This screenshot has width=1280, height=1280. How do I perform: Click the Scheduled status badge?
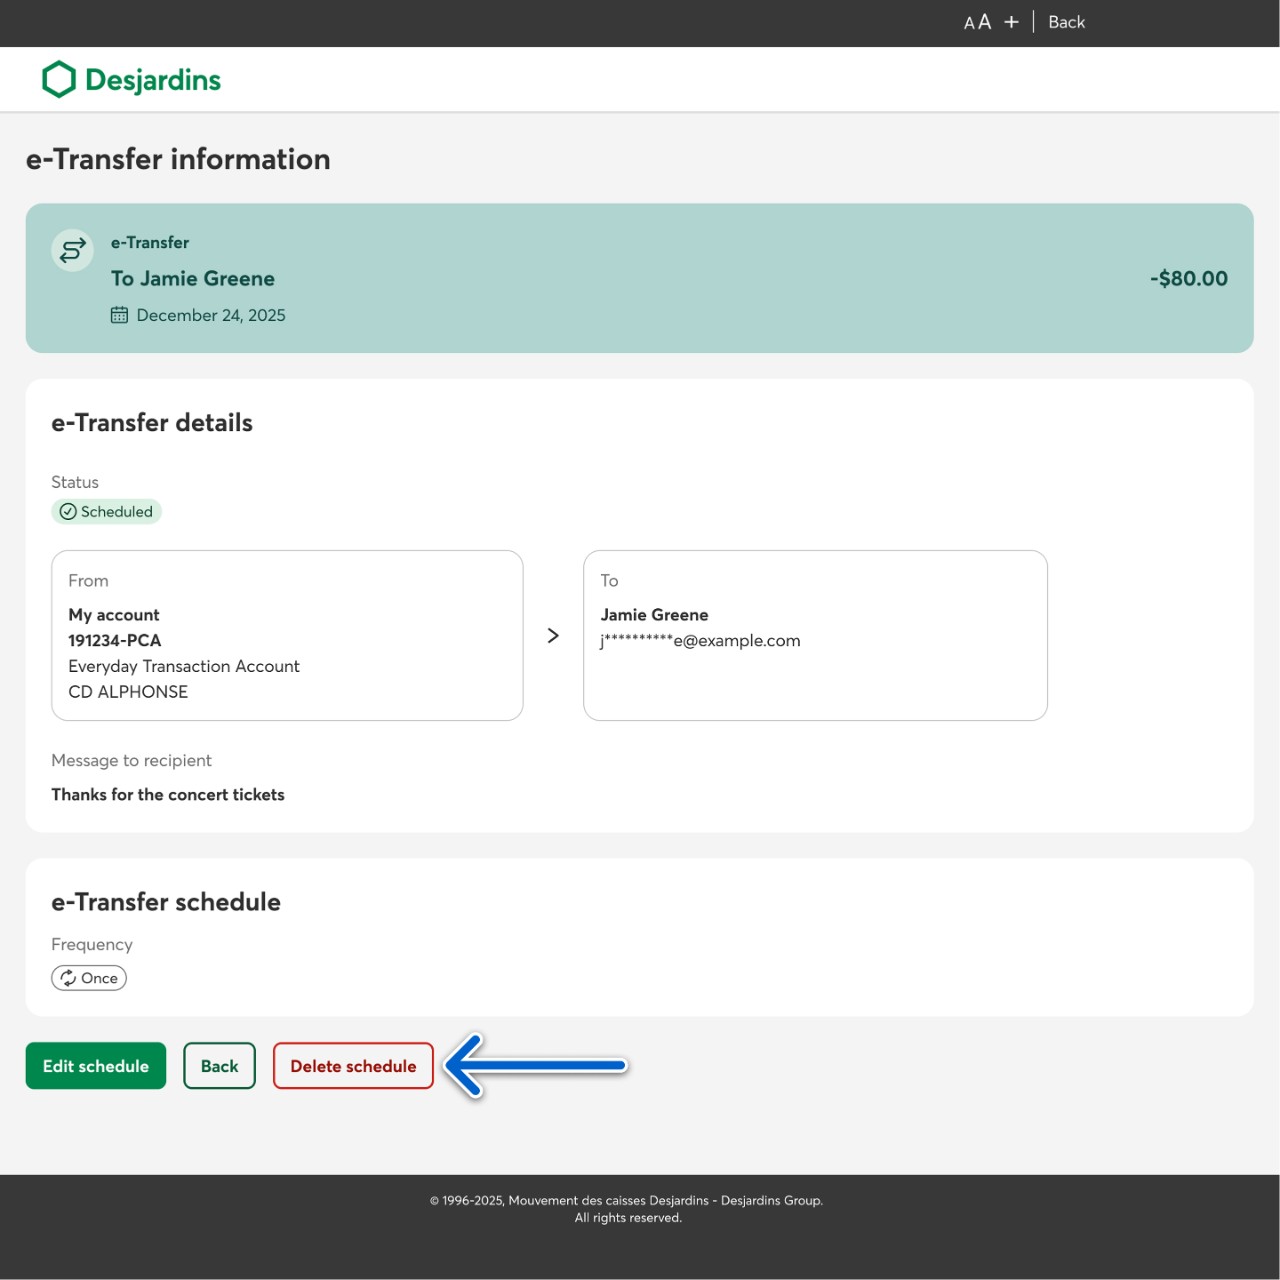[107, 512]
